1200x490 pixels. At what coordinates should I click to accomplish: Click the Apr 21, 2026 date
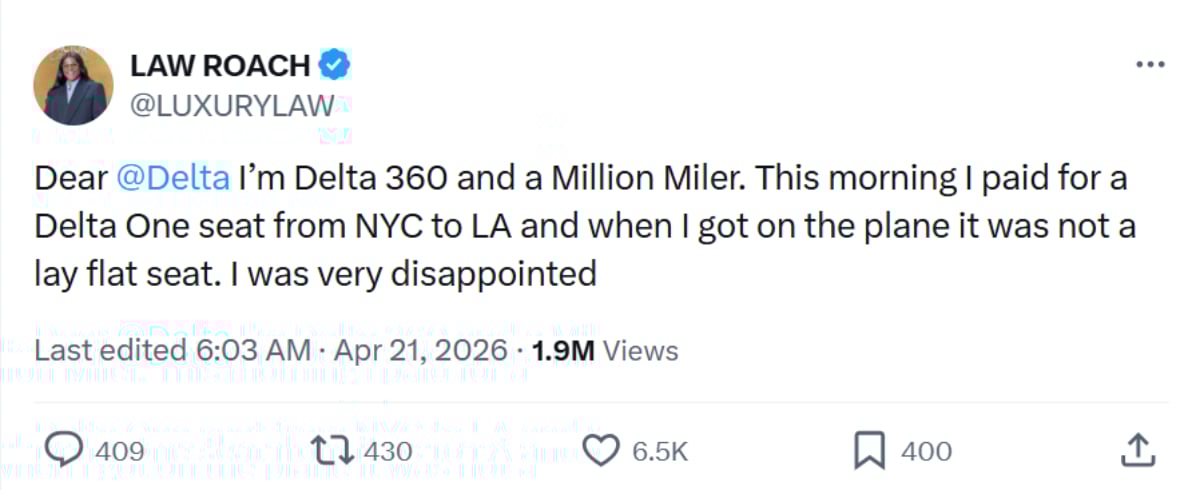pyautogui.click(x=421, y=351)
